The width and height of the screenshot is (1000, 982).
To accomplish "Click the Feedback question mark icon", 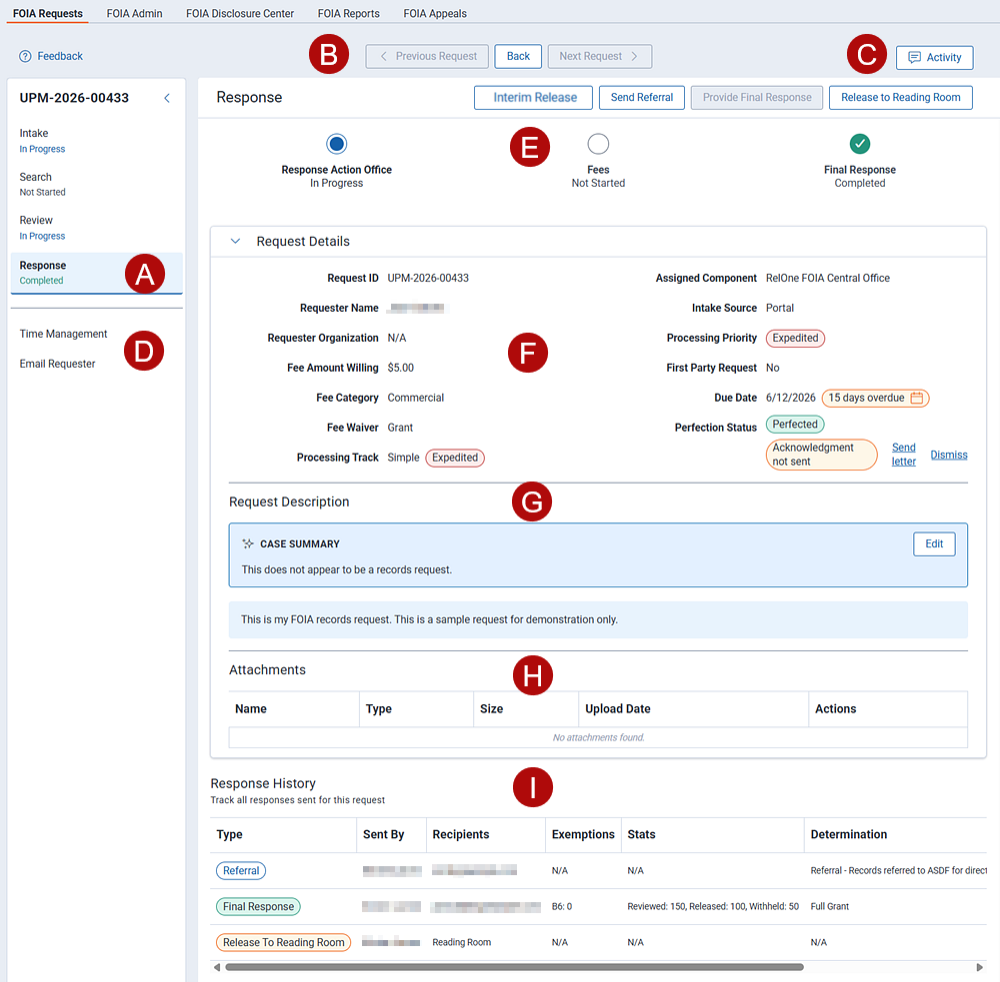I will pyautogui.click(x=25, y=56).
